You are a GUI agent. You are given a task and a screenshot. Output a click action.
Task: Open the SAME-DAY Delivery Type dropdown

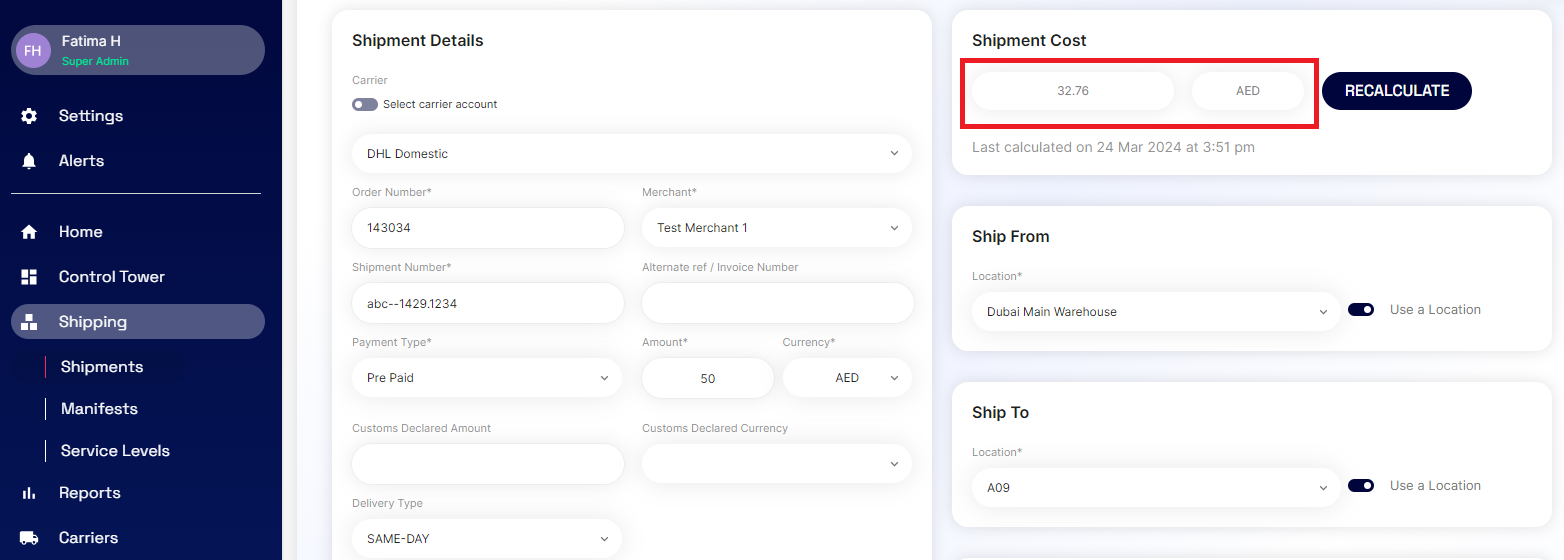pyautogui.click(x=486, y=539)
